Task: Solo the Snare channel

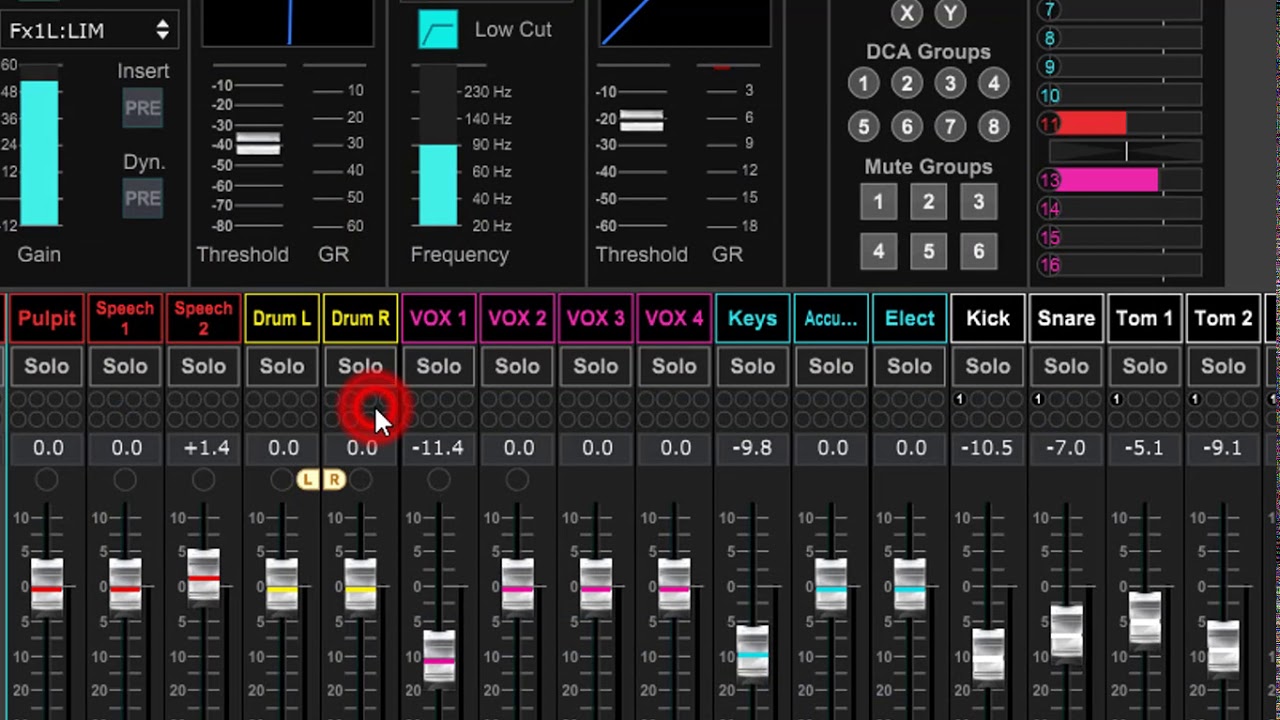Action: [x=1066, y=367]
